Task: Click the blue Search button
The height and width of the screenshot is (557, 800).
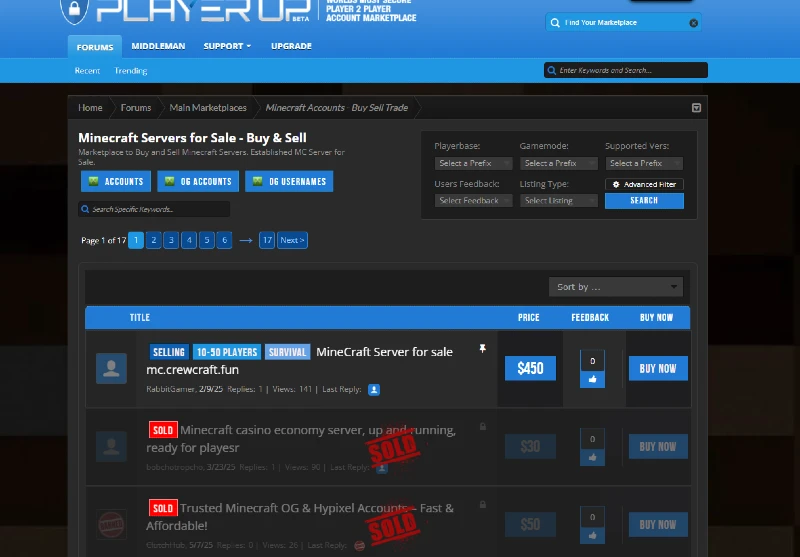Action: 644,201
